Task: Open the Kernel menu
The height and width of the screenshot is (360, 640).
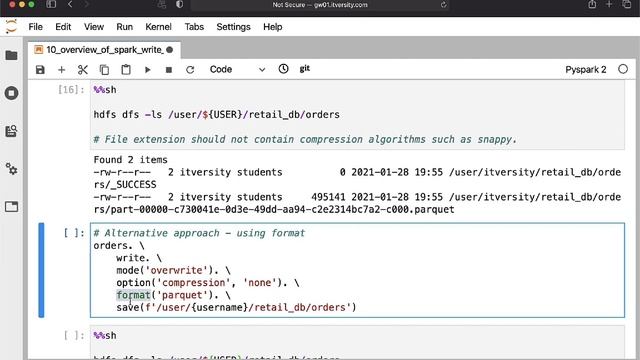Action: 158,27
